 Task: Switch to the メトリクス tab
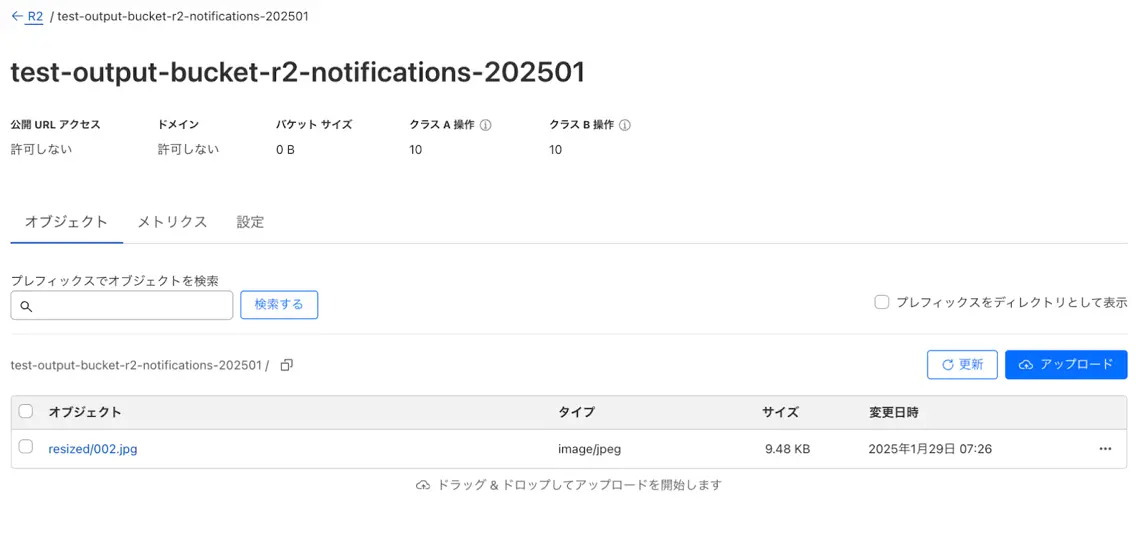tap(172, 222)
